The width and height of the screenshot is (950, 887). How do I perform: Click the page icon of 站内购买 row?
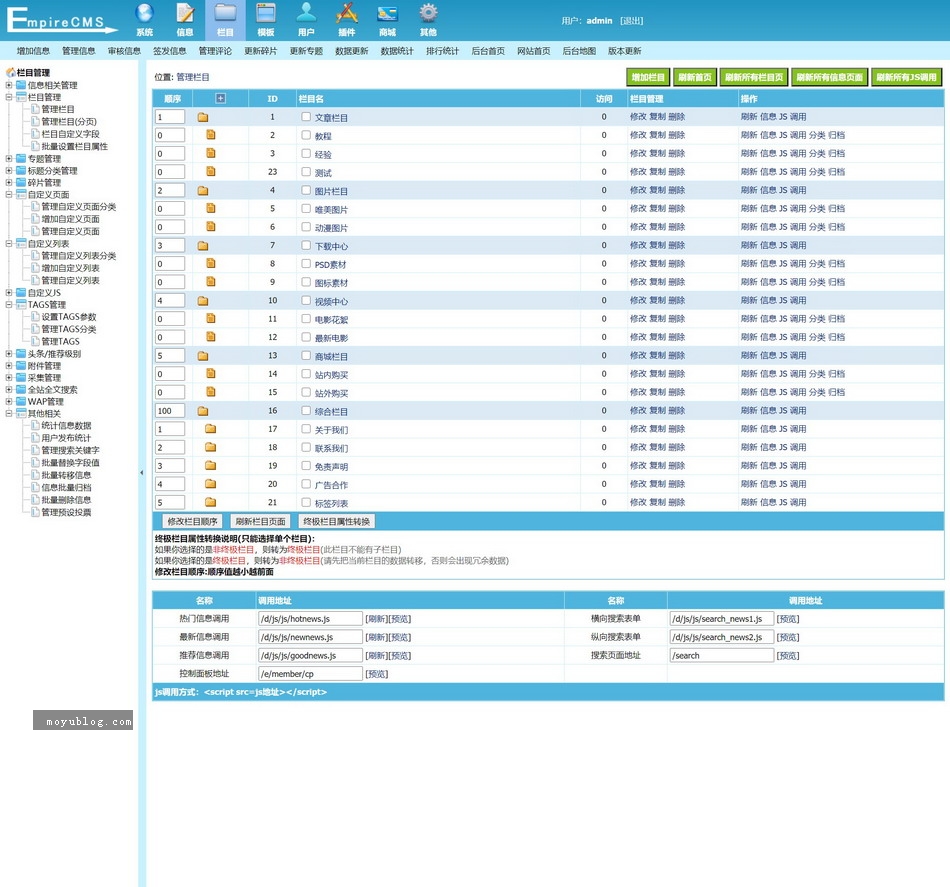coord(211,373)
